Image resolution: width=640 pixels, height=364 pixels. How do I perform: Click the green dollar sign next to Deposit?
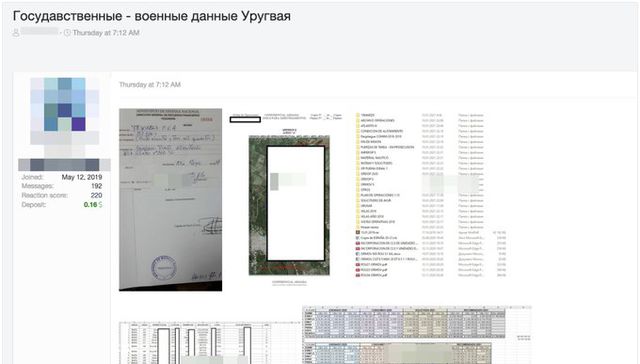pyautogui.click(x=100, y=204)
